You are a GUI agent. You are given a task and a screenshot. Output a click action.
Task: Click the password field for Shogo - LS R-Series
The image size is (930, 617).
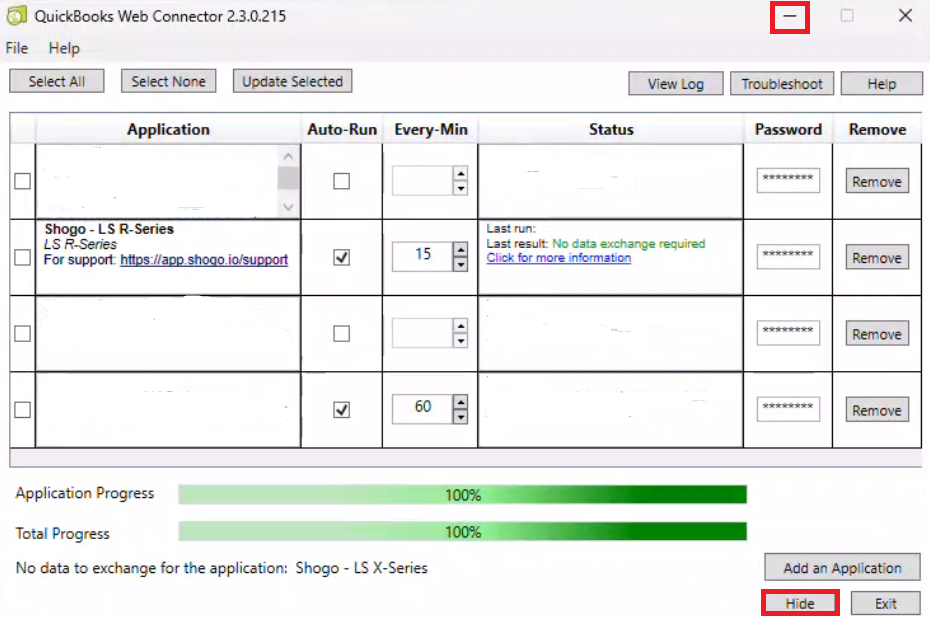point(788,256)
